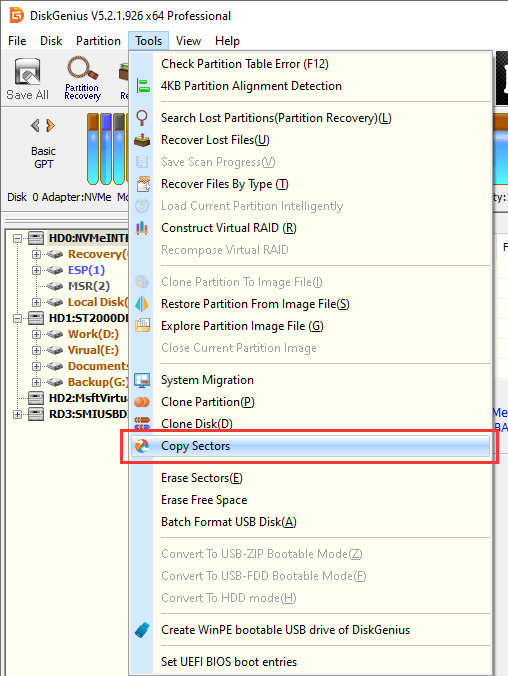Click the RD3 SMIUSB disk icon
Viewport: 508px width, 676px height.
click(x=36, y=414)
